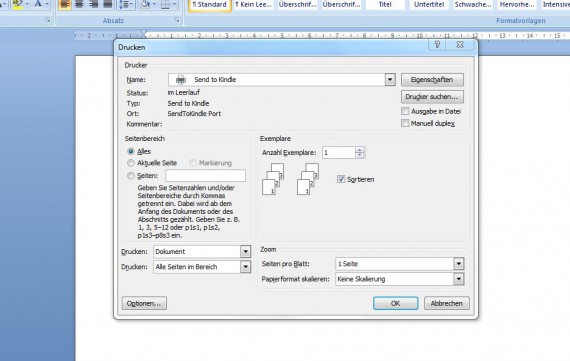Click the text highlight color icon
Image resolution: width=570 pixels, height=361 pixels.
click(17, 4)
